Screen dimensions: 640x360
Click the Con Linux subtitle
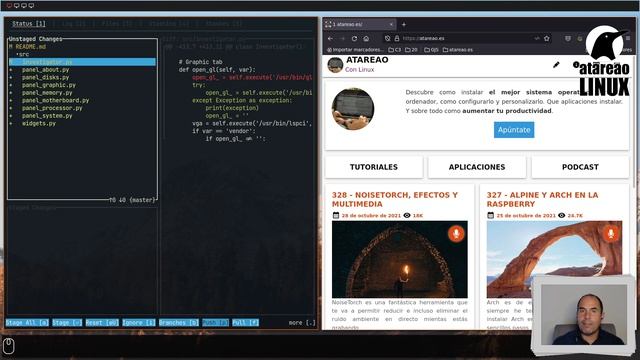[x=359, y=70]
